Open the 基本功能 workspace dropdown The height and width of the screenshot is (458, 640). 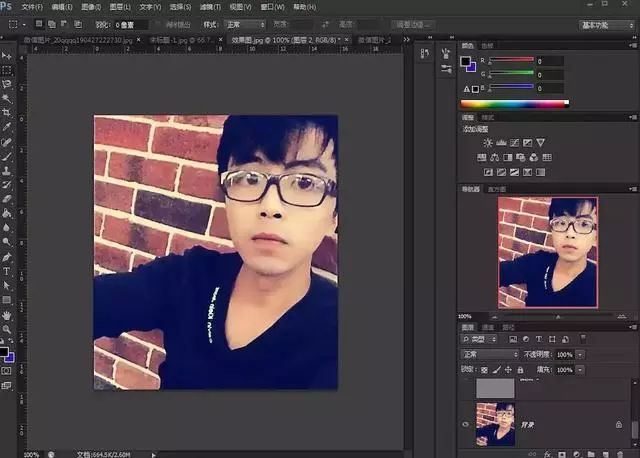(606, 23)
